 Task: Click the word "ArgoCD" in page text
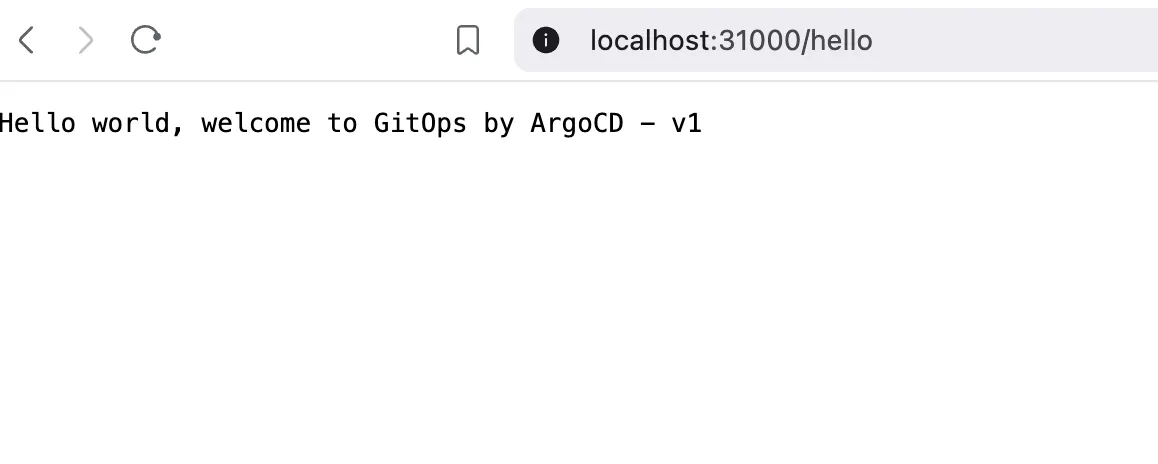point(576,123)
